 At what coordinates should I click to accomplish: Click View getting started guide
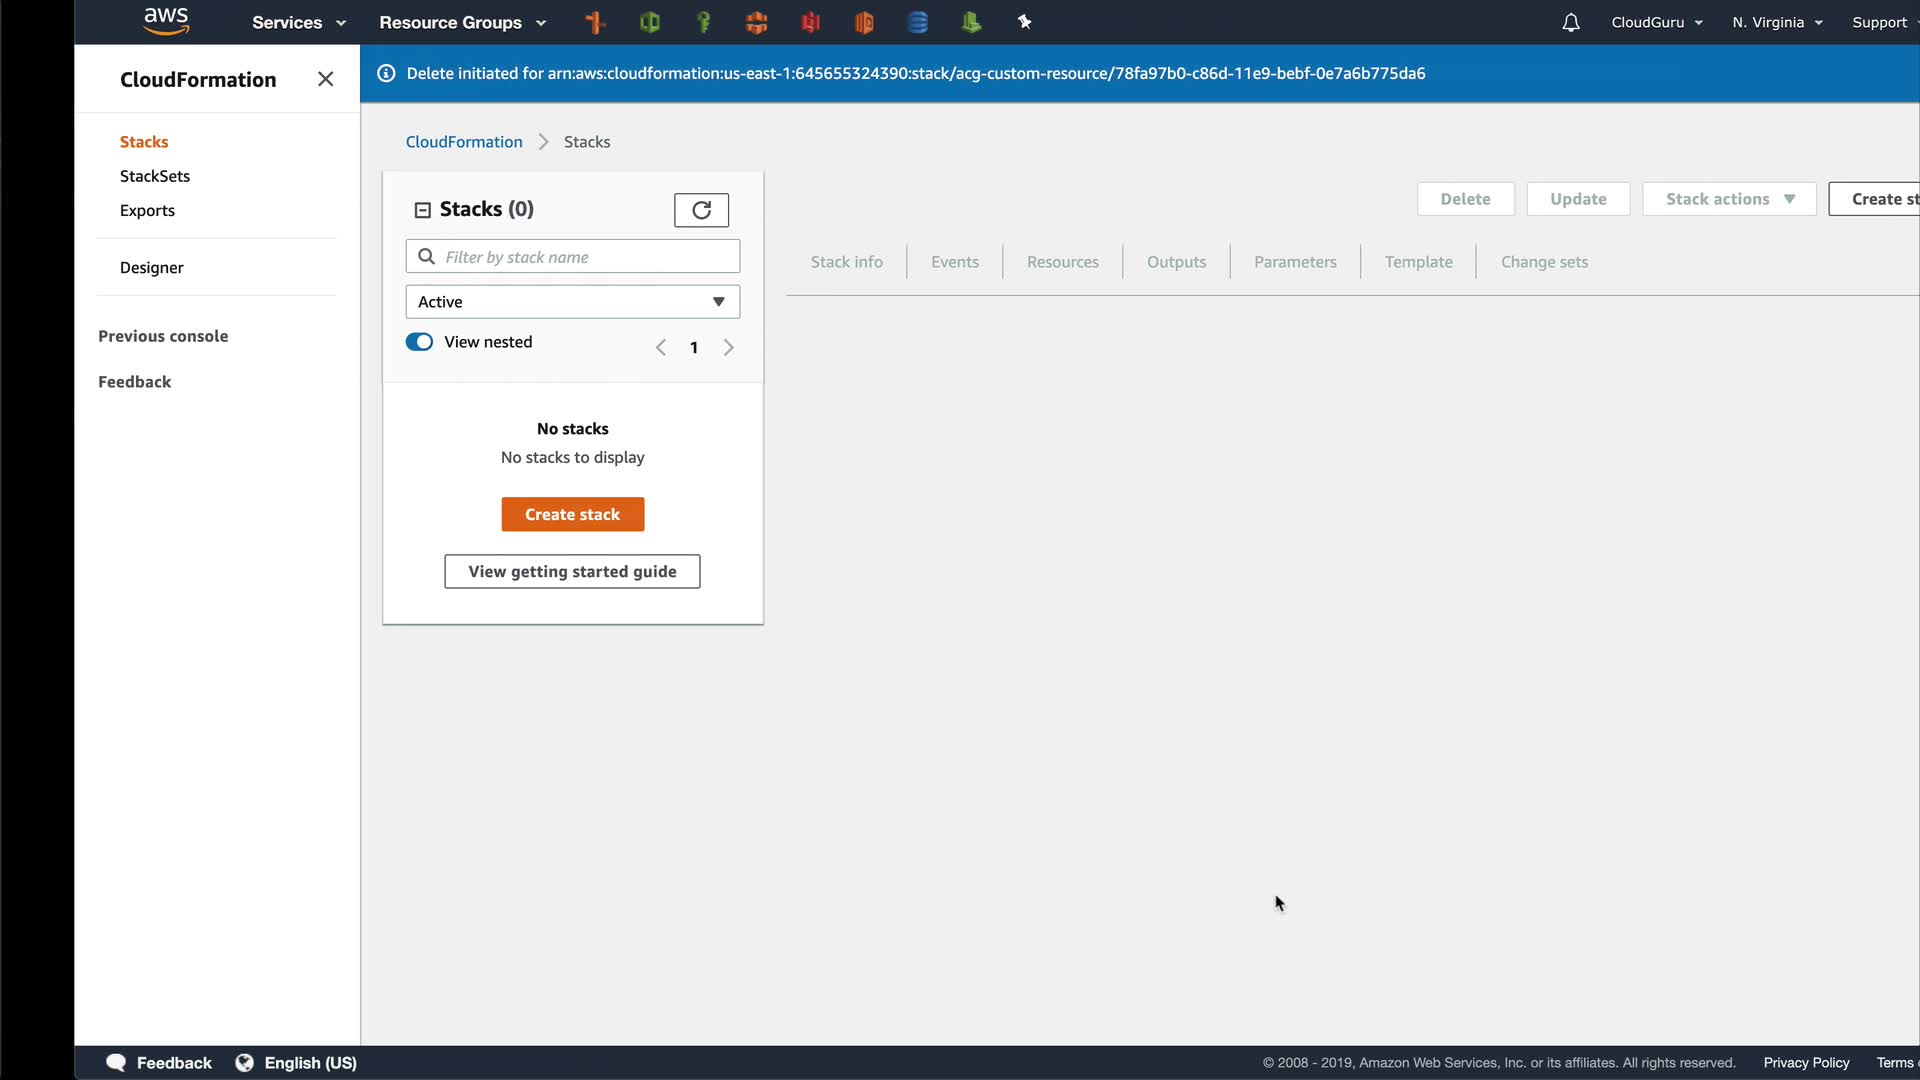pyautogui.click(x=572, y=571)
